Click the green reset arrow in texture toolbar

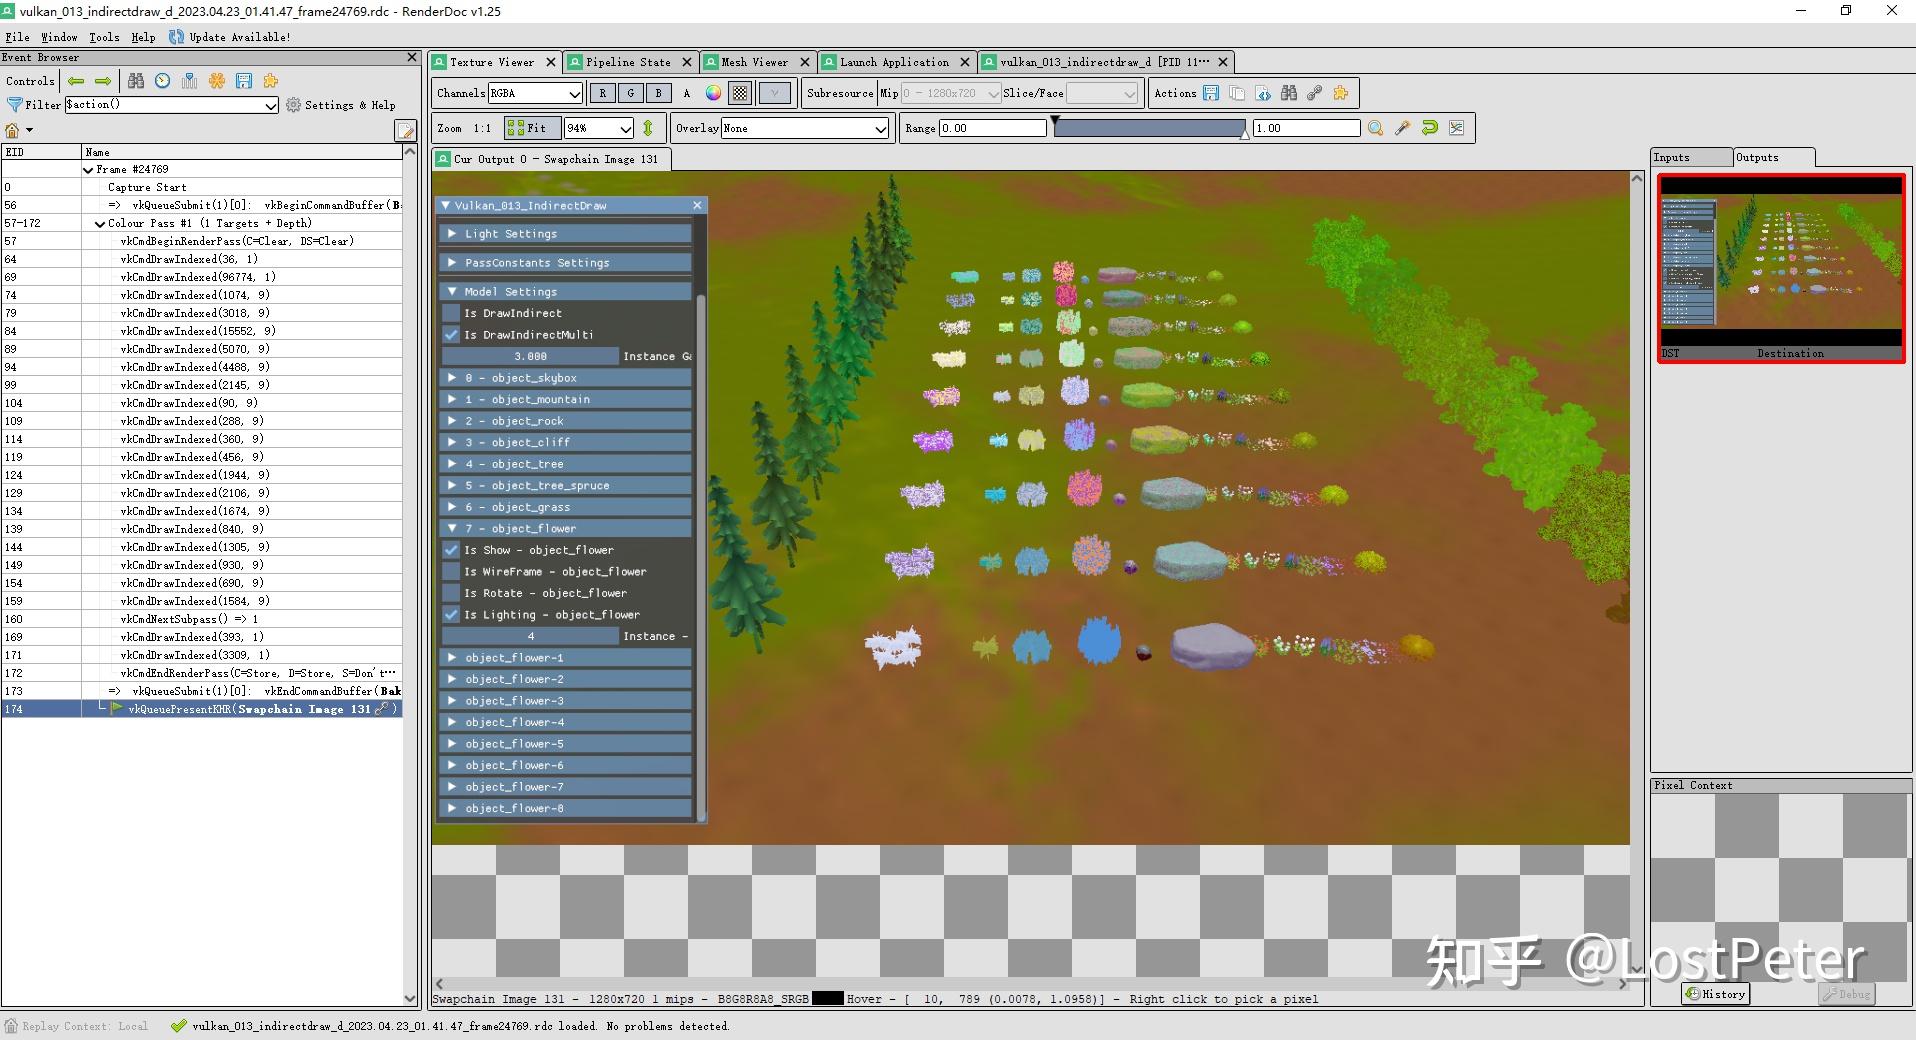(x=1429, y=128)
